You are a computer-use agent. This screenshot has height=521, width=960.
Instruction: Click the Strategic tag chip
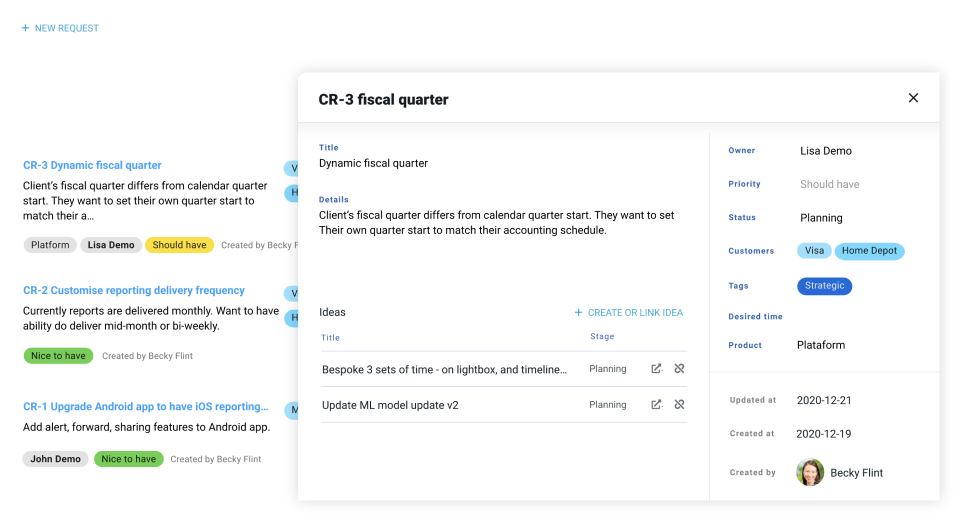(824, 286)
